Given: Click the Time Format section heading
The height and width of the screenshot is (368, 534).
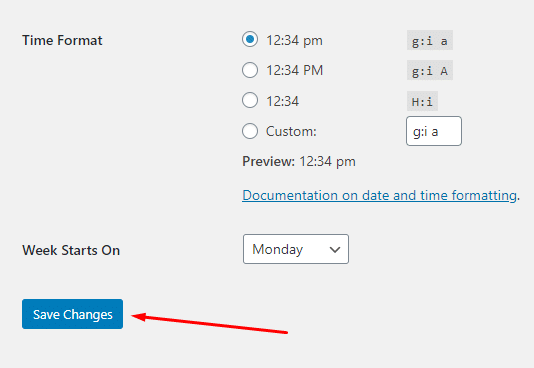Looking at the screenshot, I should pos(62,40).
